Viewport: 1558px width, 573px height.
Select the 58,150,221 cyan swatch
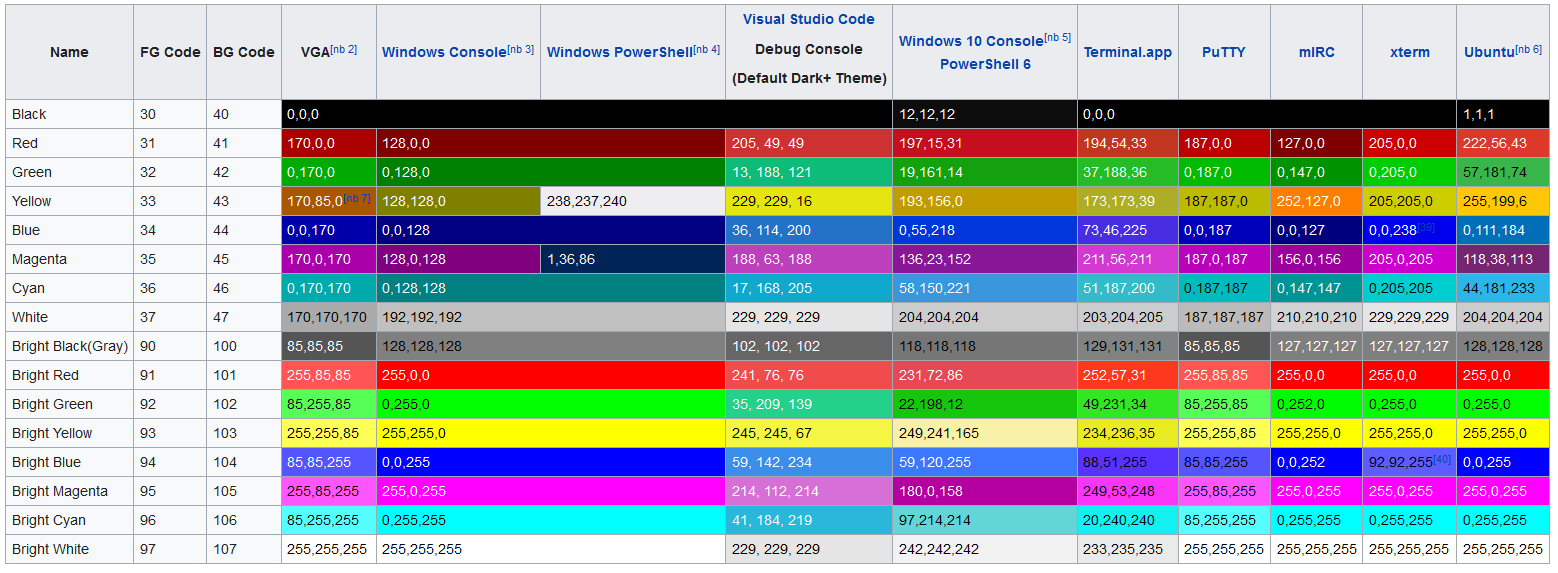[985, 288]
